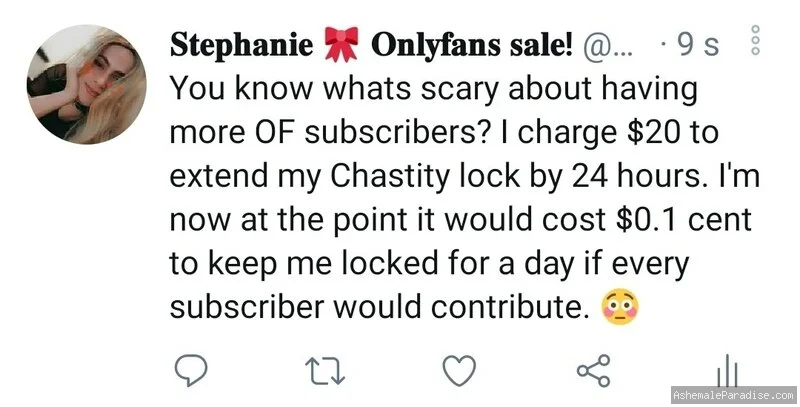Open Stephanie's profile picture
The image size is (800, 407).
click(86, 84)
